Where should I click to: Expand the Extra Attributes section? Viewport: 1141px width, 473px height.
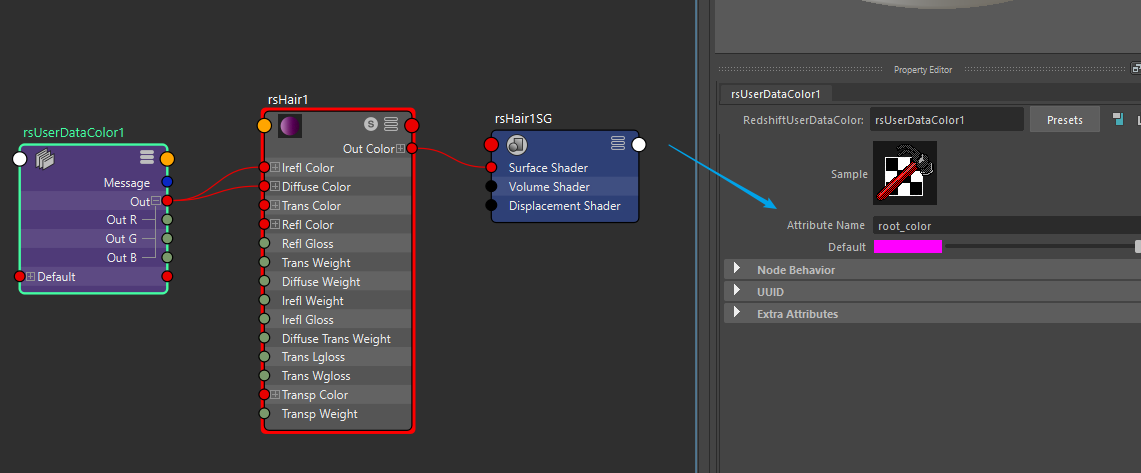(x=736, y=313)
